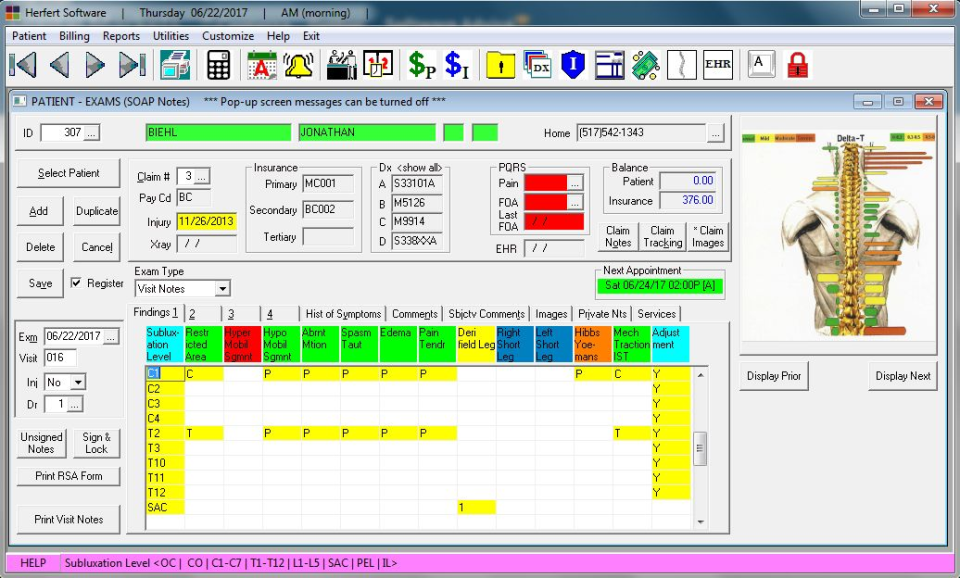Open the Dr number dropdown
The height and width of the screenshot is (578, 960).
tap(73, 404)
